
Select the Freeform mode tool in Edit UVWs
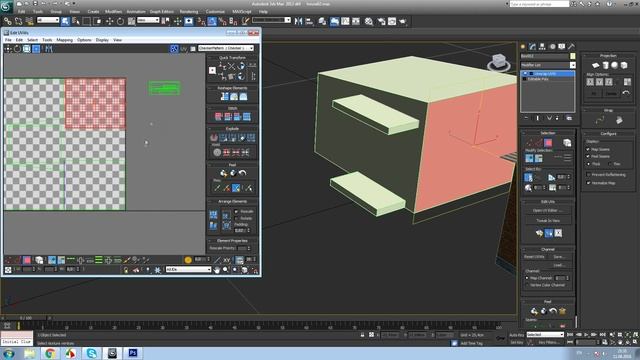pos(36,49)
